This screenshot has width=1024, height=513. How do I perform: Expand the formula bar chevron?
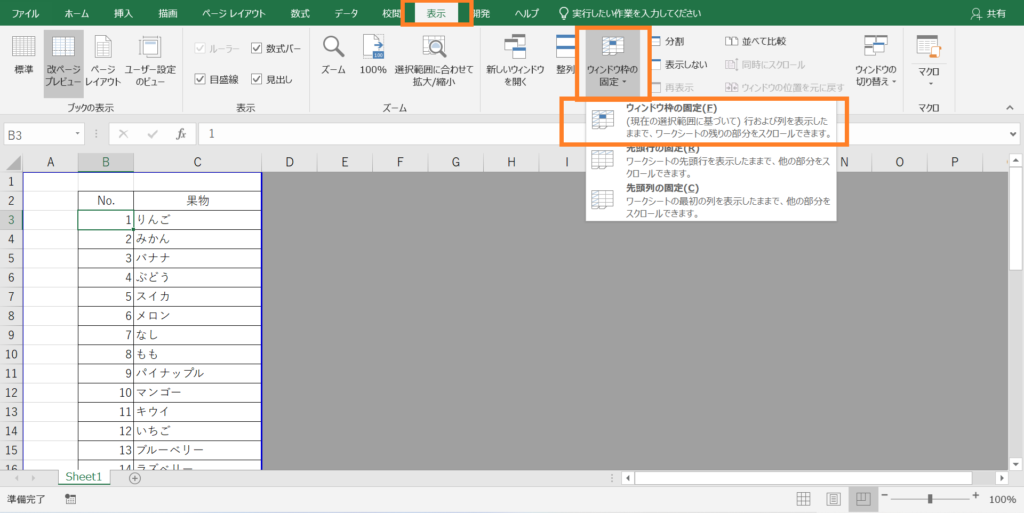click(x=1013, y=134)
